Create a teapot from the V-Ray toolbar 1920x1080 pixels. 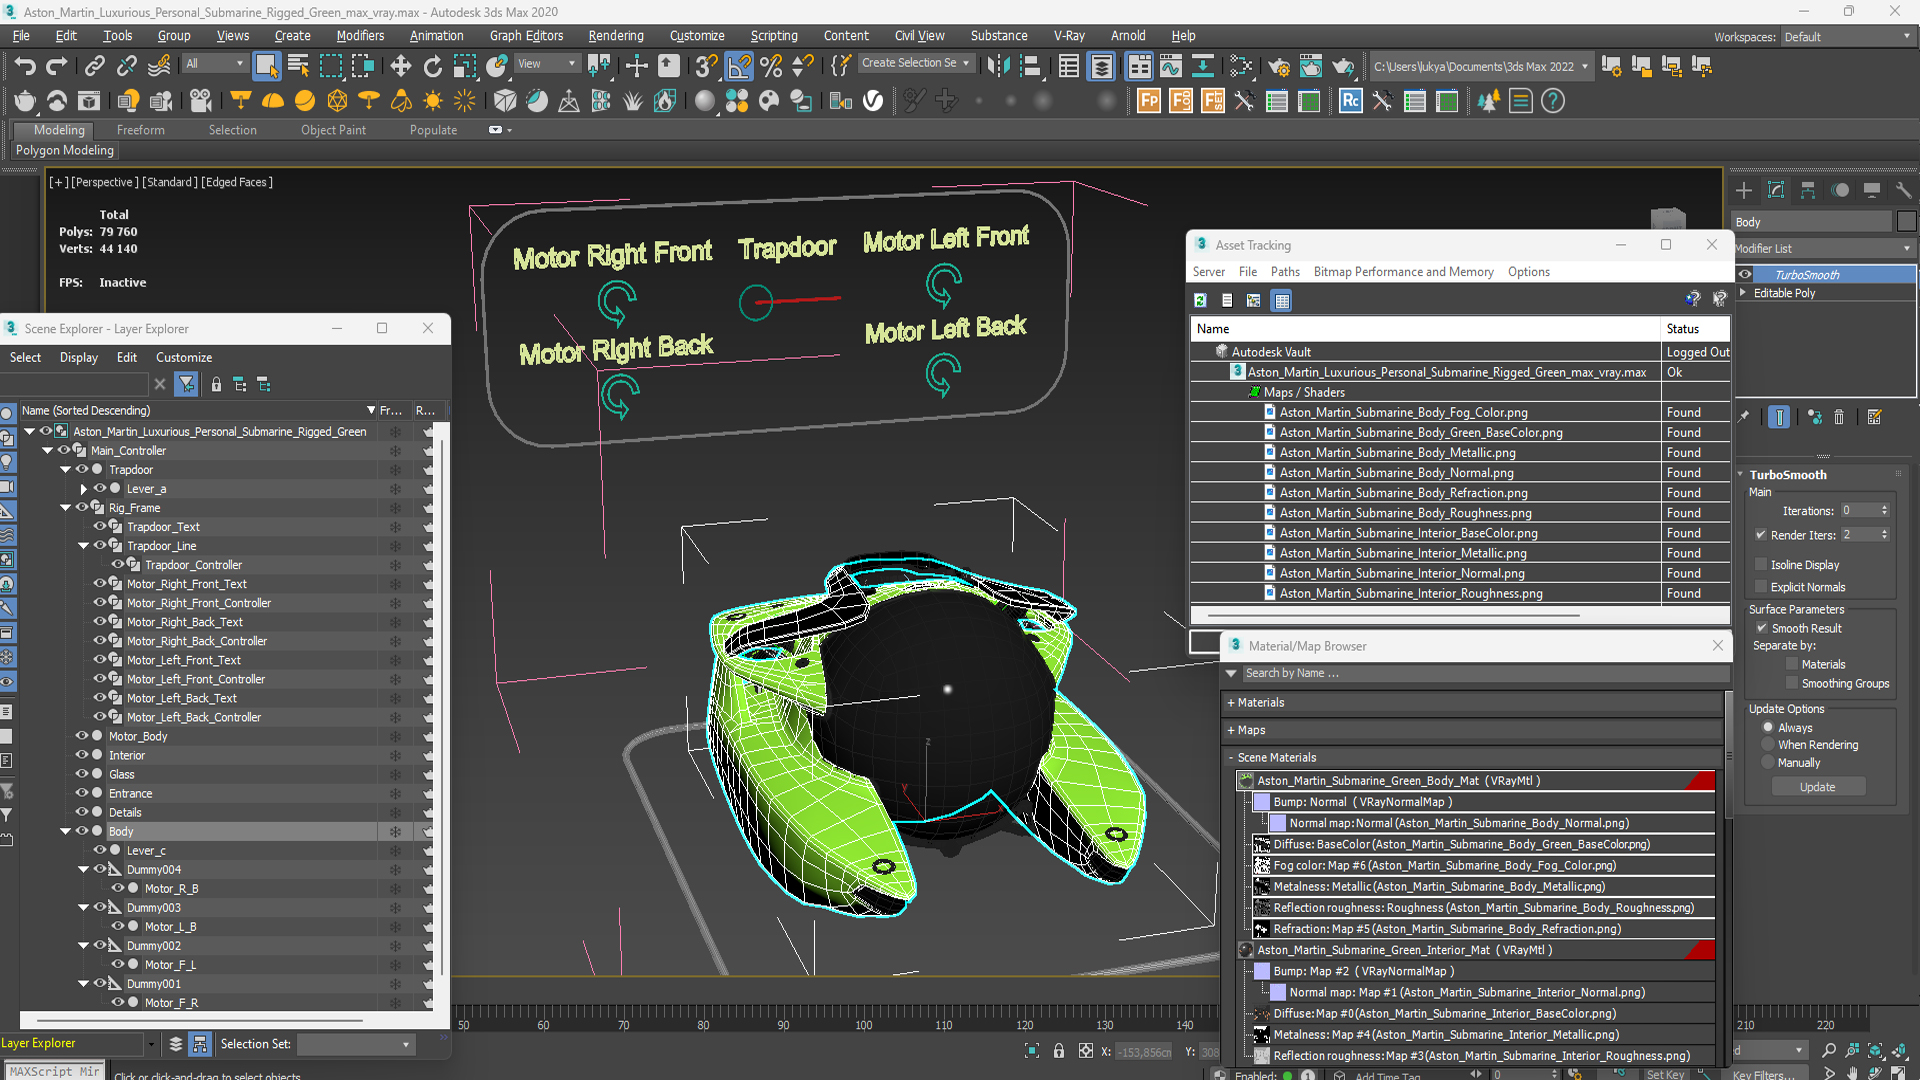coord(25,101)
